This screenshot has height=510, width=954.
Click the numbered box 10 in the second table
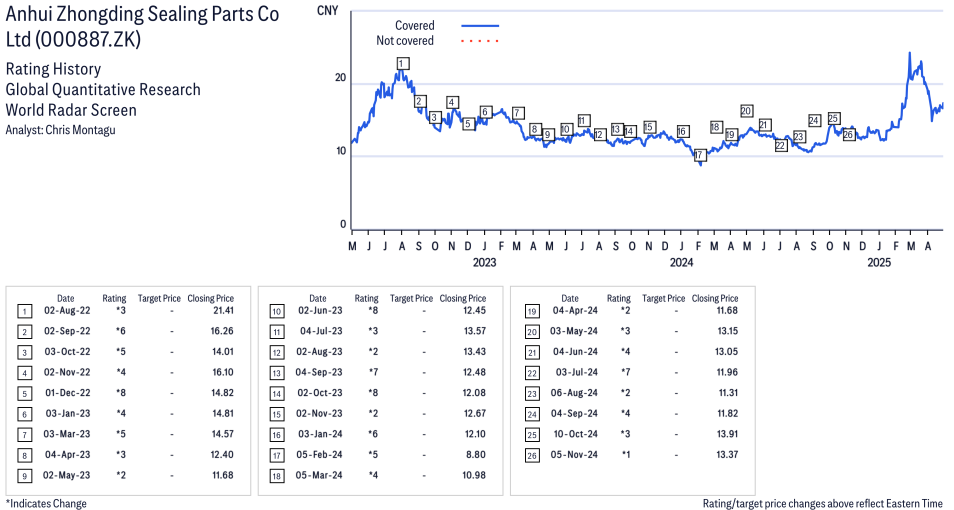coord(276,312)
